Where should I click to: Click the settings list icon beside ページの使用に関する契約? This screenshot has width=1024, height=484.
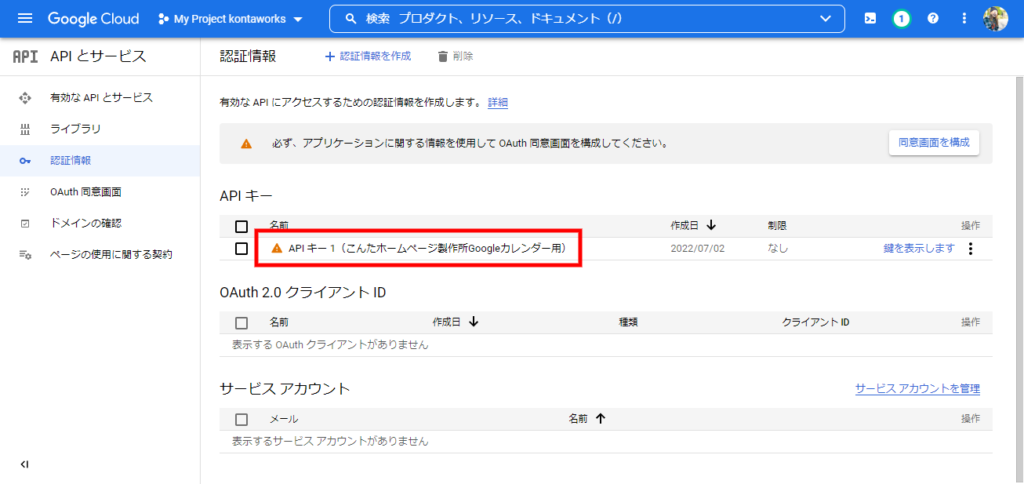(25, 255)
